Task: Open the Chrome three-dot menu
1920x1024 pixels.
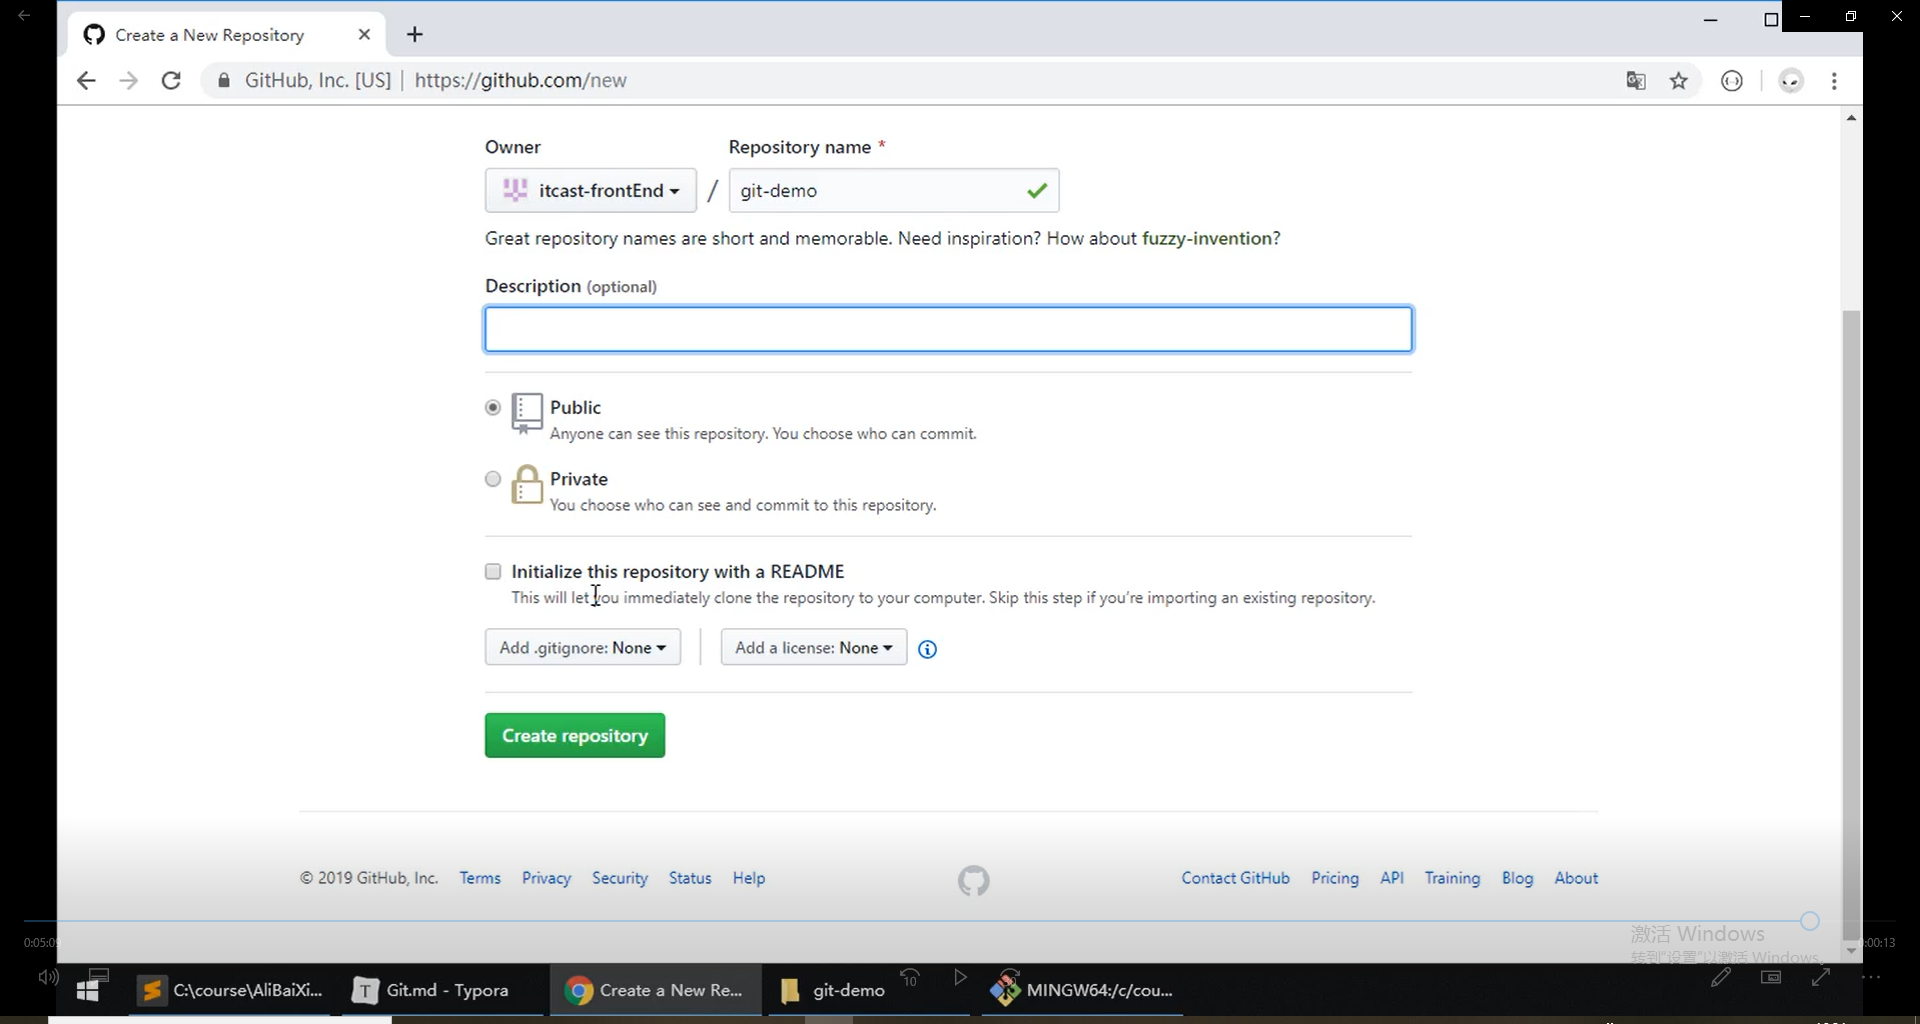Action: pos(1834,81)
